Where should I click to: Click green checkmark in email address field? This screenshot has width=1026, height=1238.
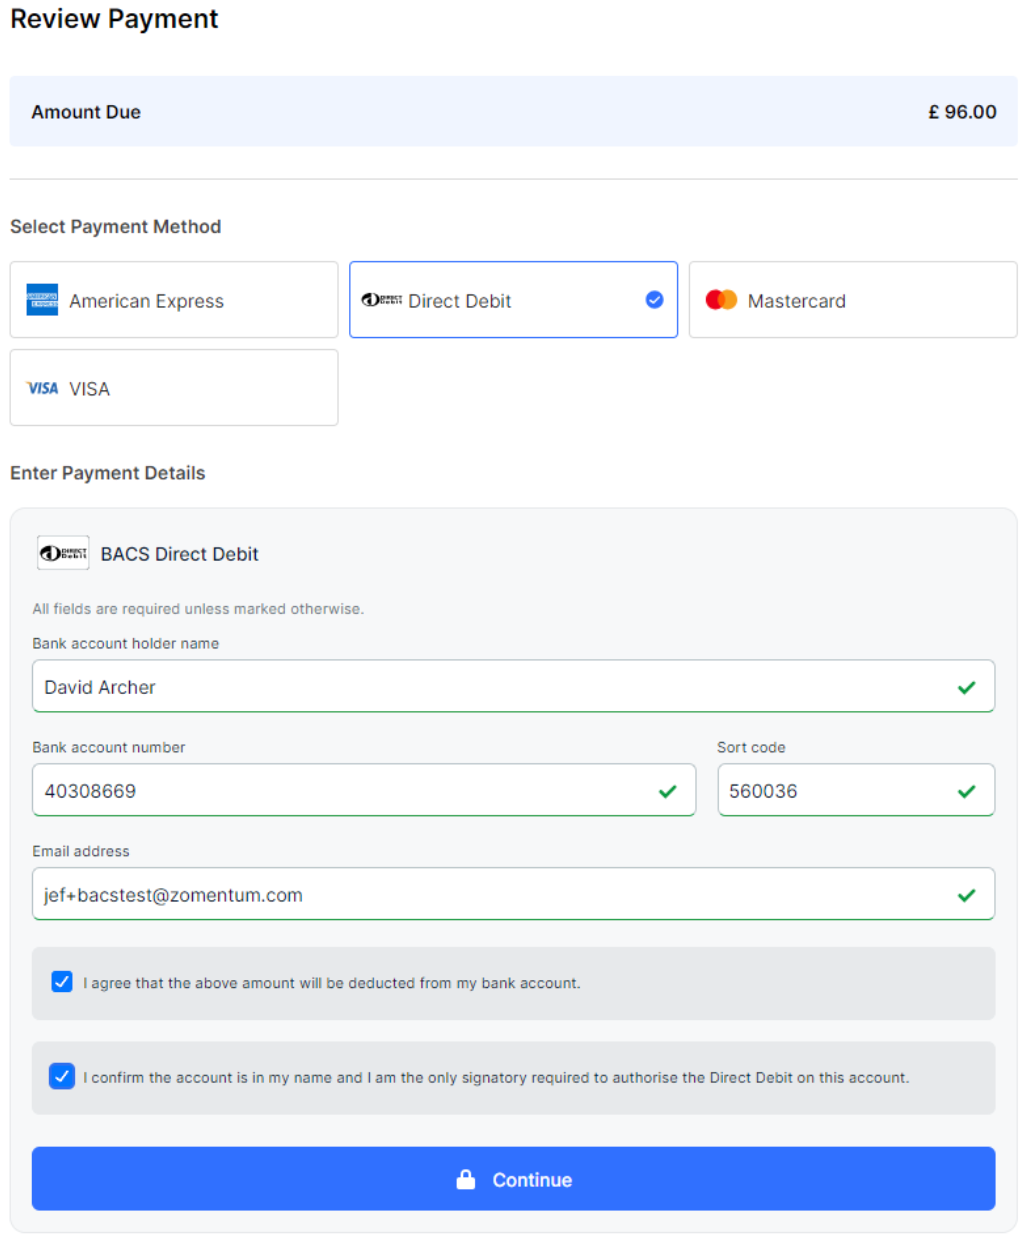[x=966, y=895]
